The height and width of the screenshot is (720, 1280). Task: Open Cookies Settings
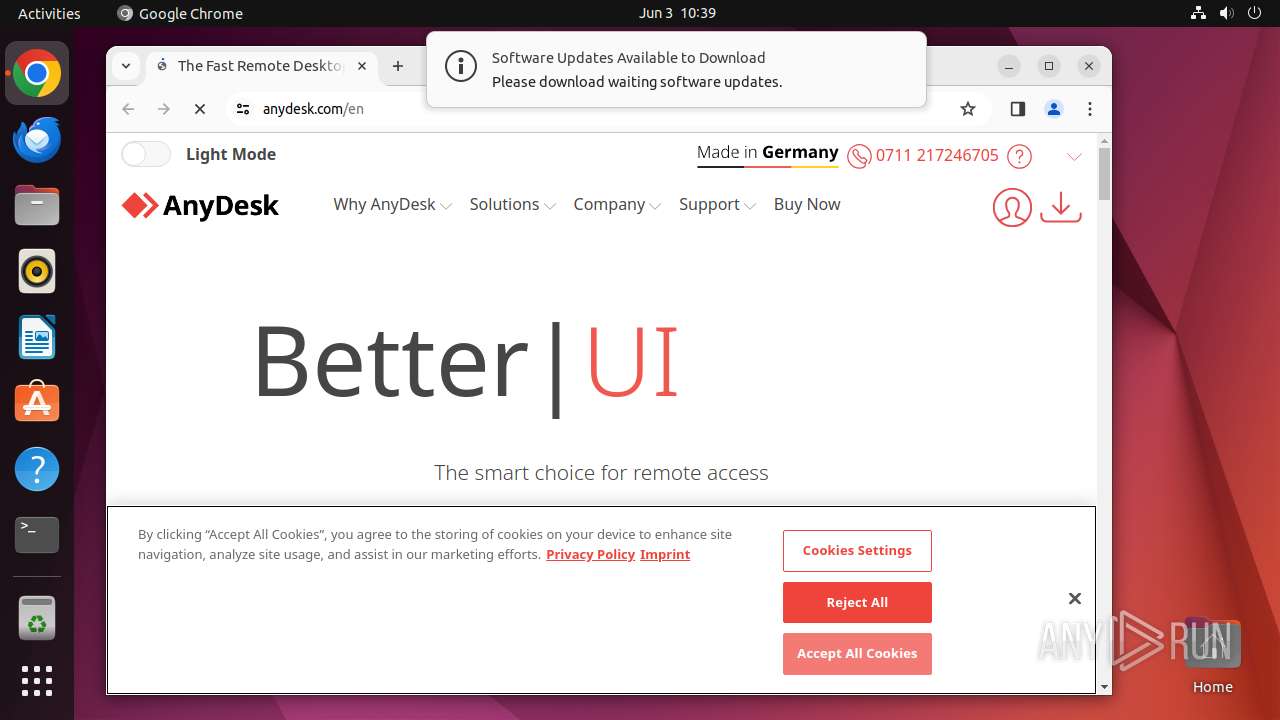[x=857, y=551]
